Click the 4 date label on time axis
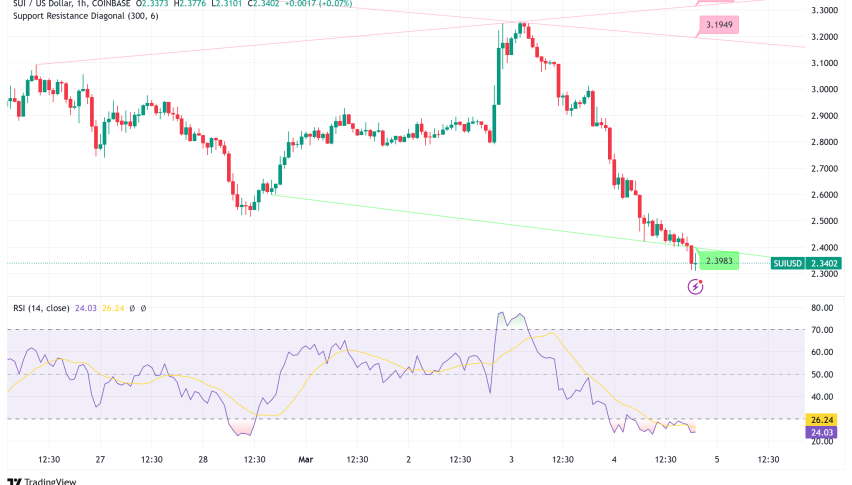Image resolution: width=852 pixels, height=485 pixels. coord(614,459)
